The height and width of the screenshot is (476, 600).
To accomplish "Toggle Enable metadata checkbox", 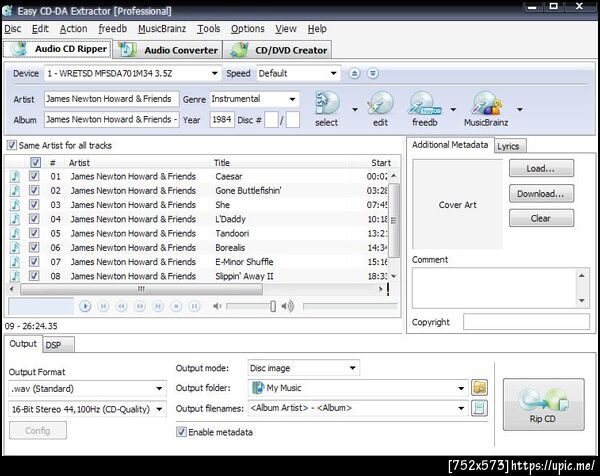I will 181,432.
